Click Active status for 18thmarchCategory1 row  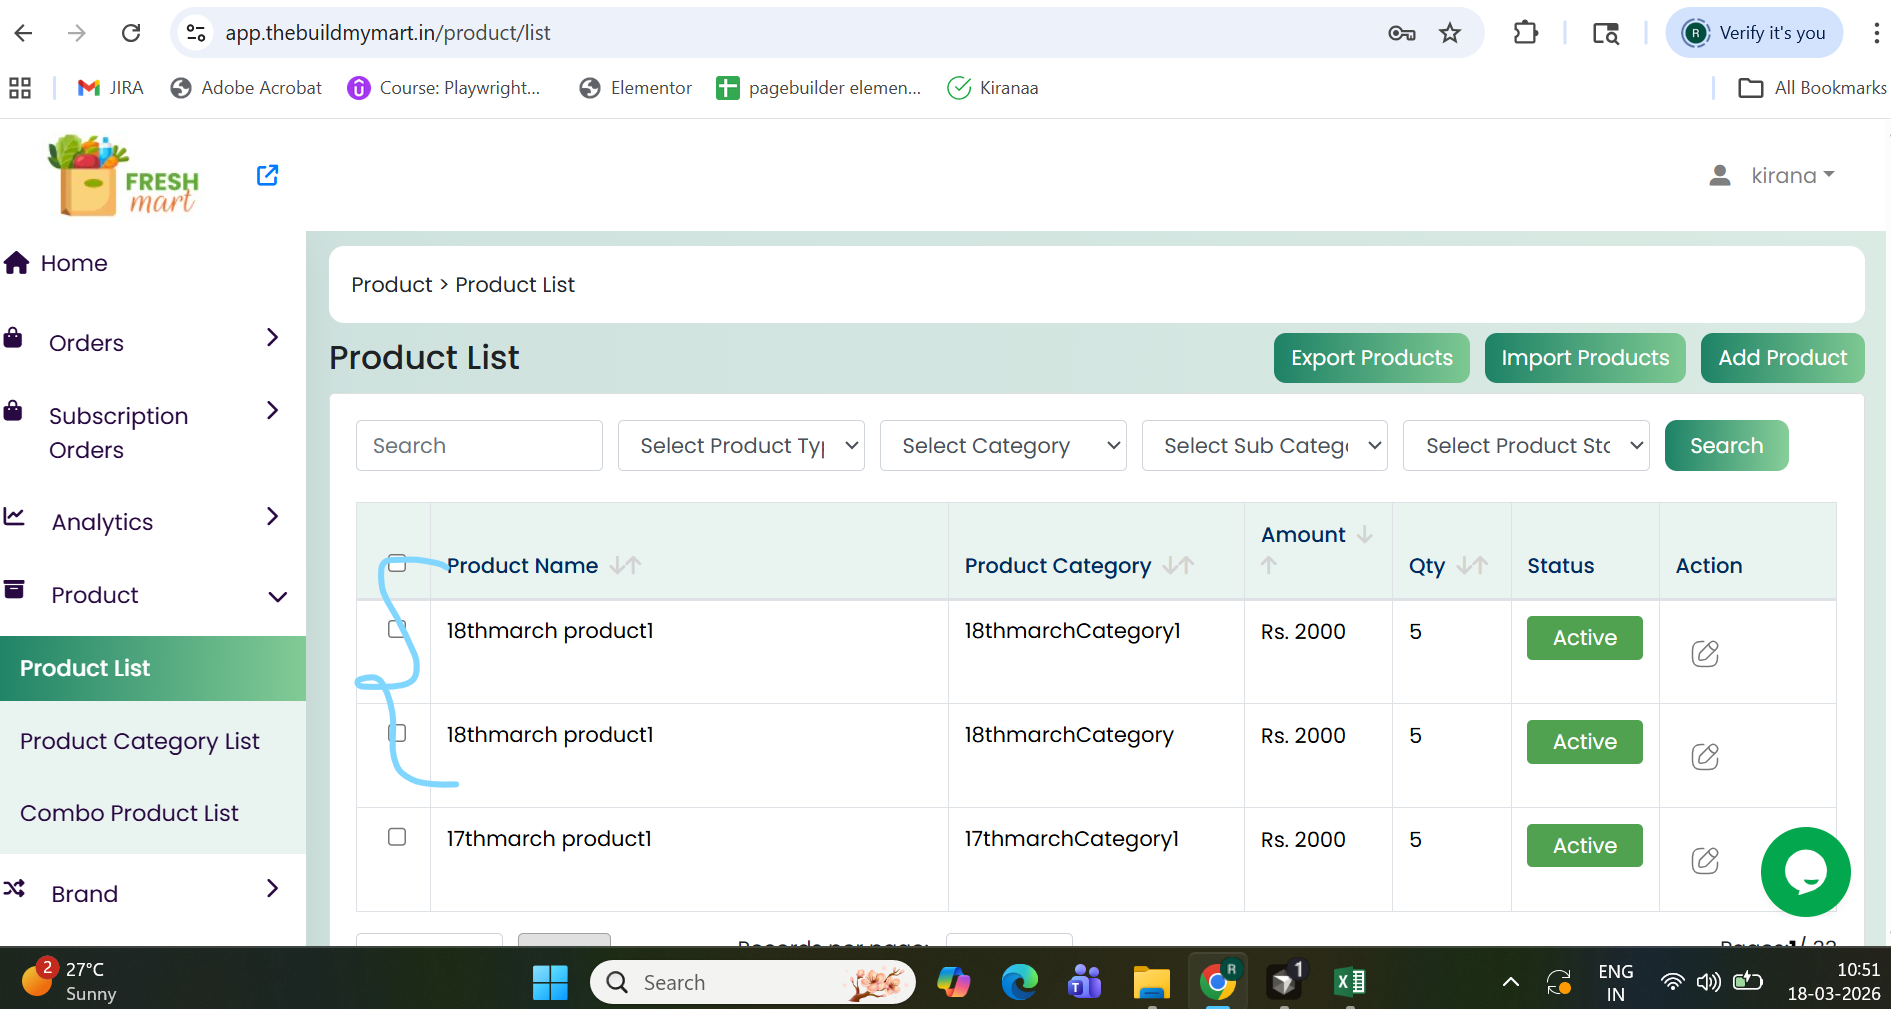tap(1585, 638)
